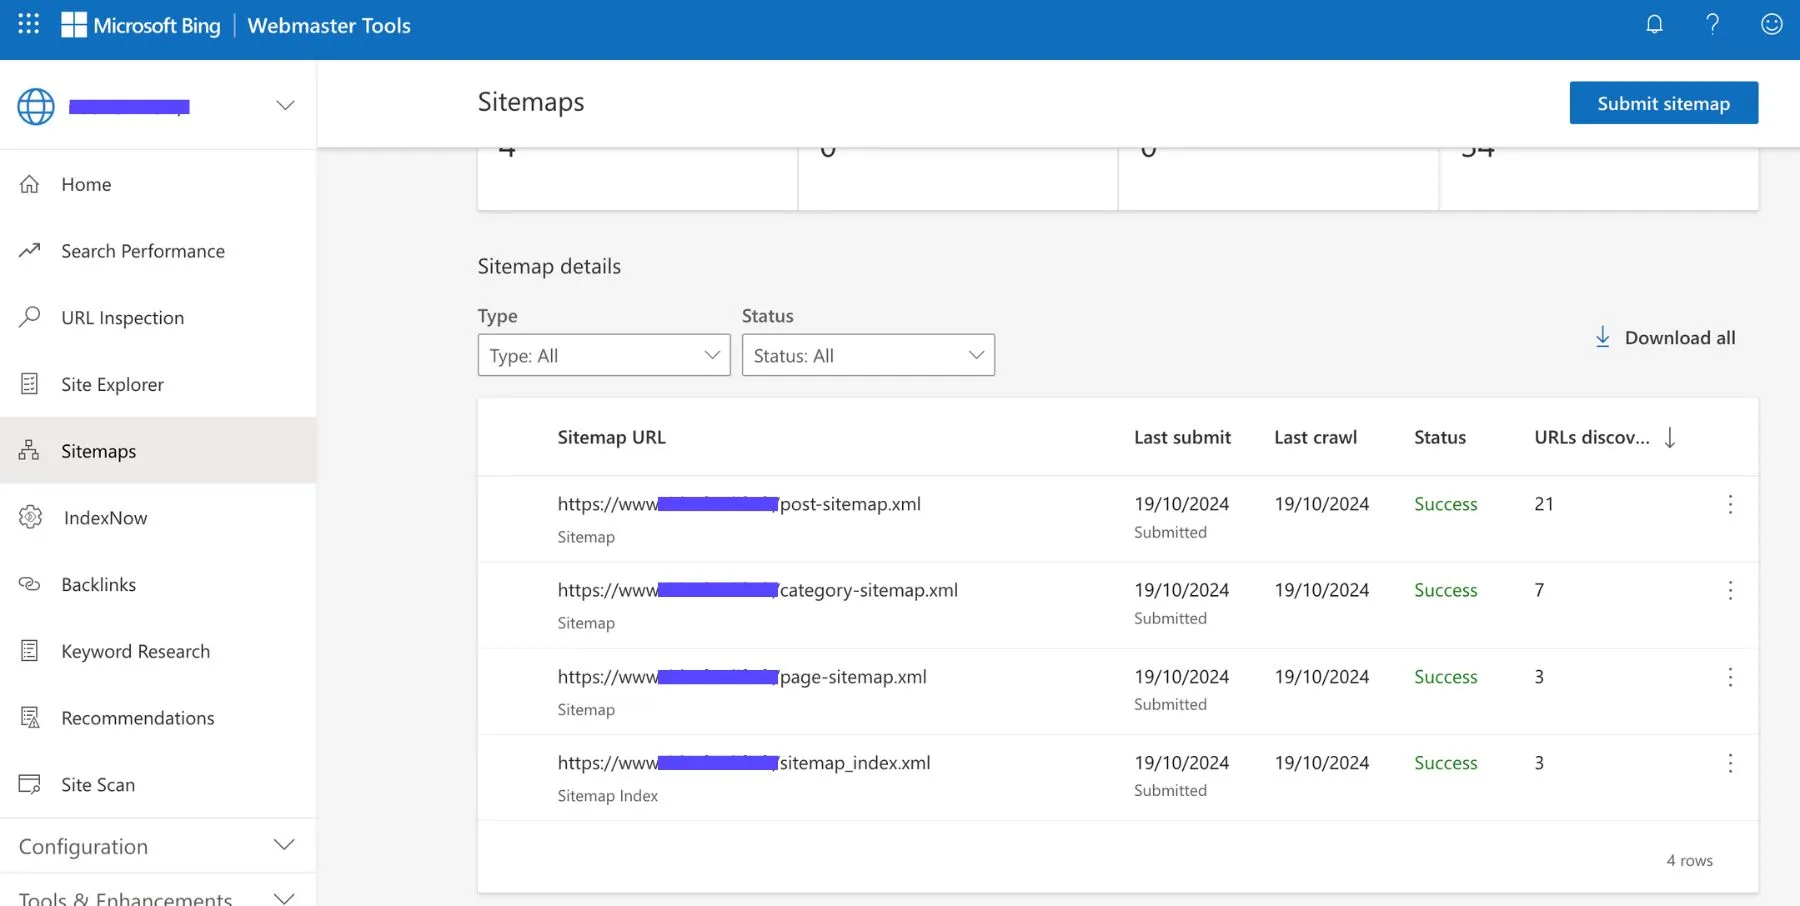This screenshot has width=1800, height=906.
Task: Click the Backlinks chain icon
Action: tap(30, 584)
